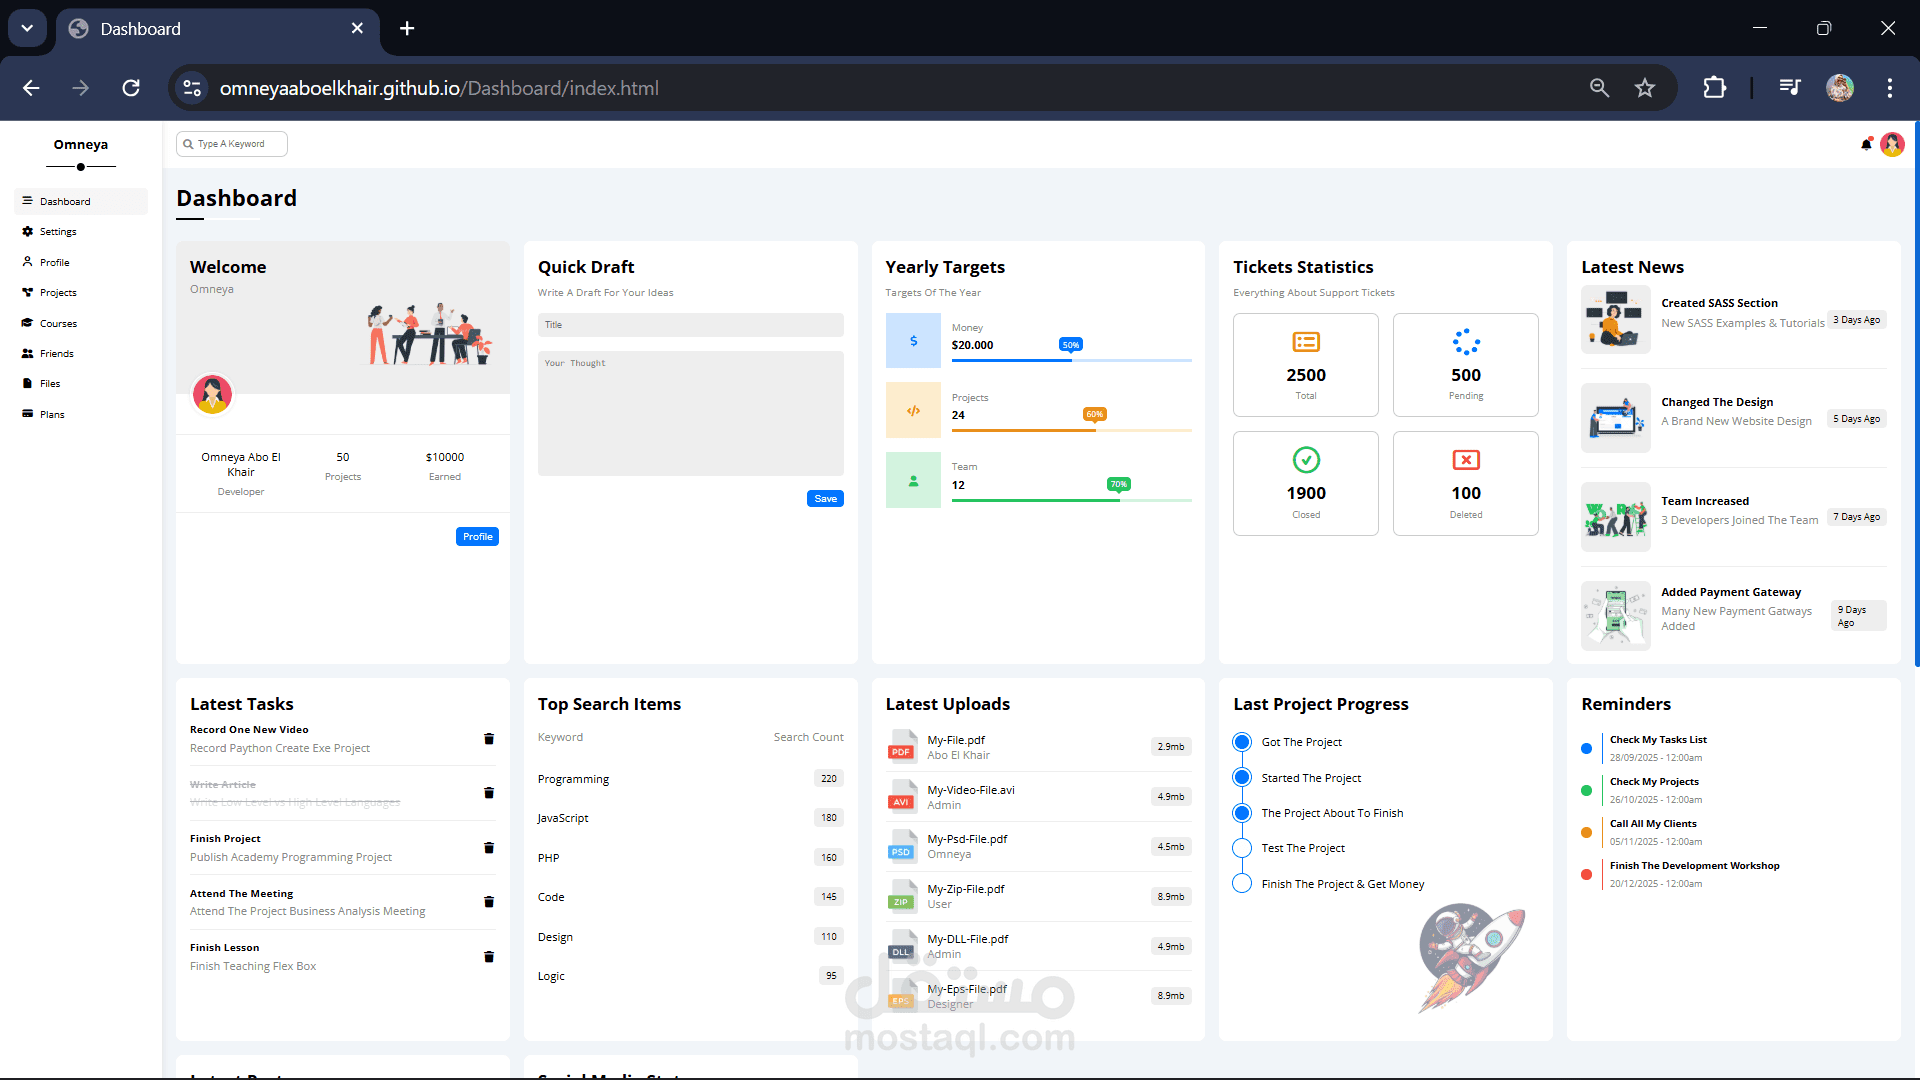Click the Friends icon in the sidebar

[x=28, y=353]
